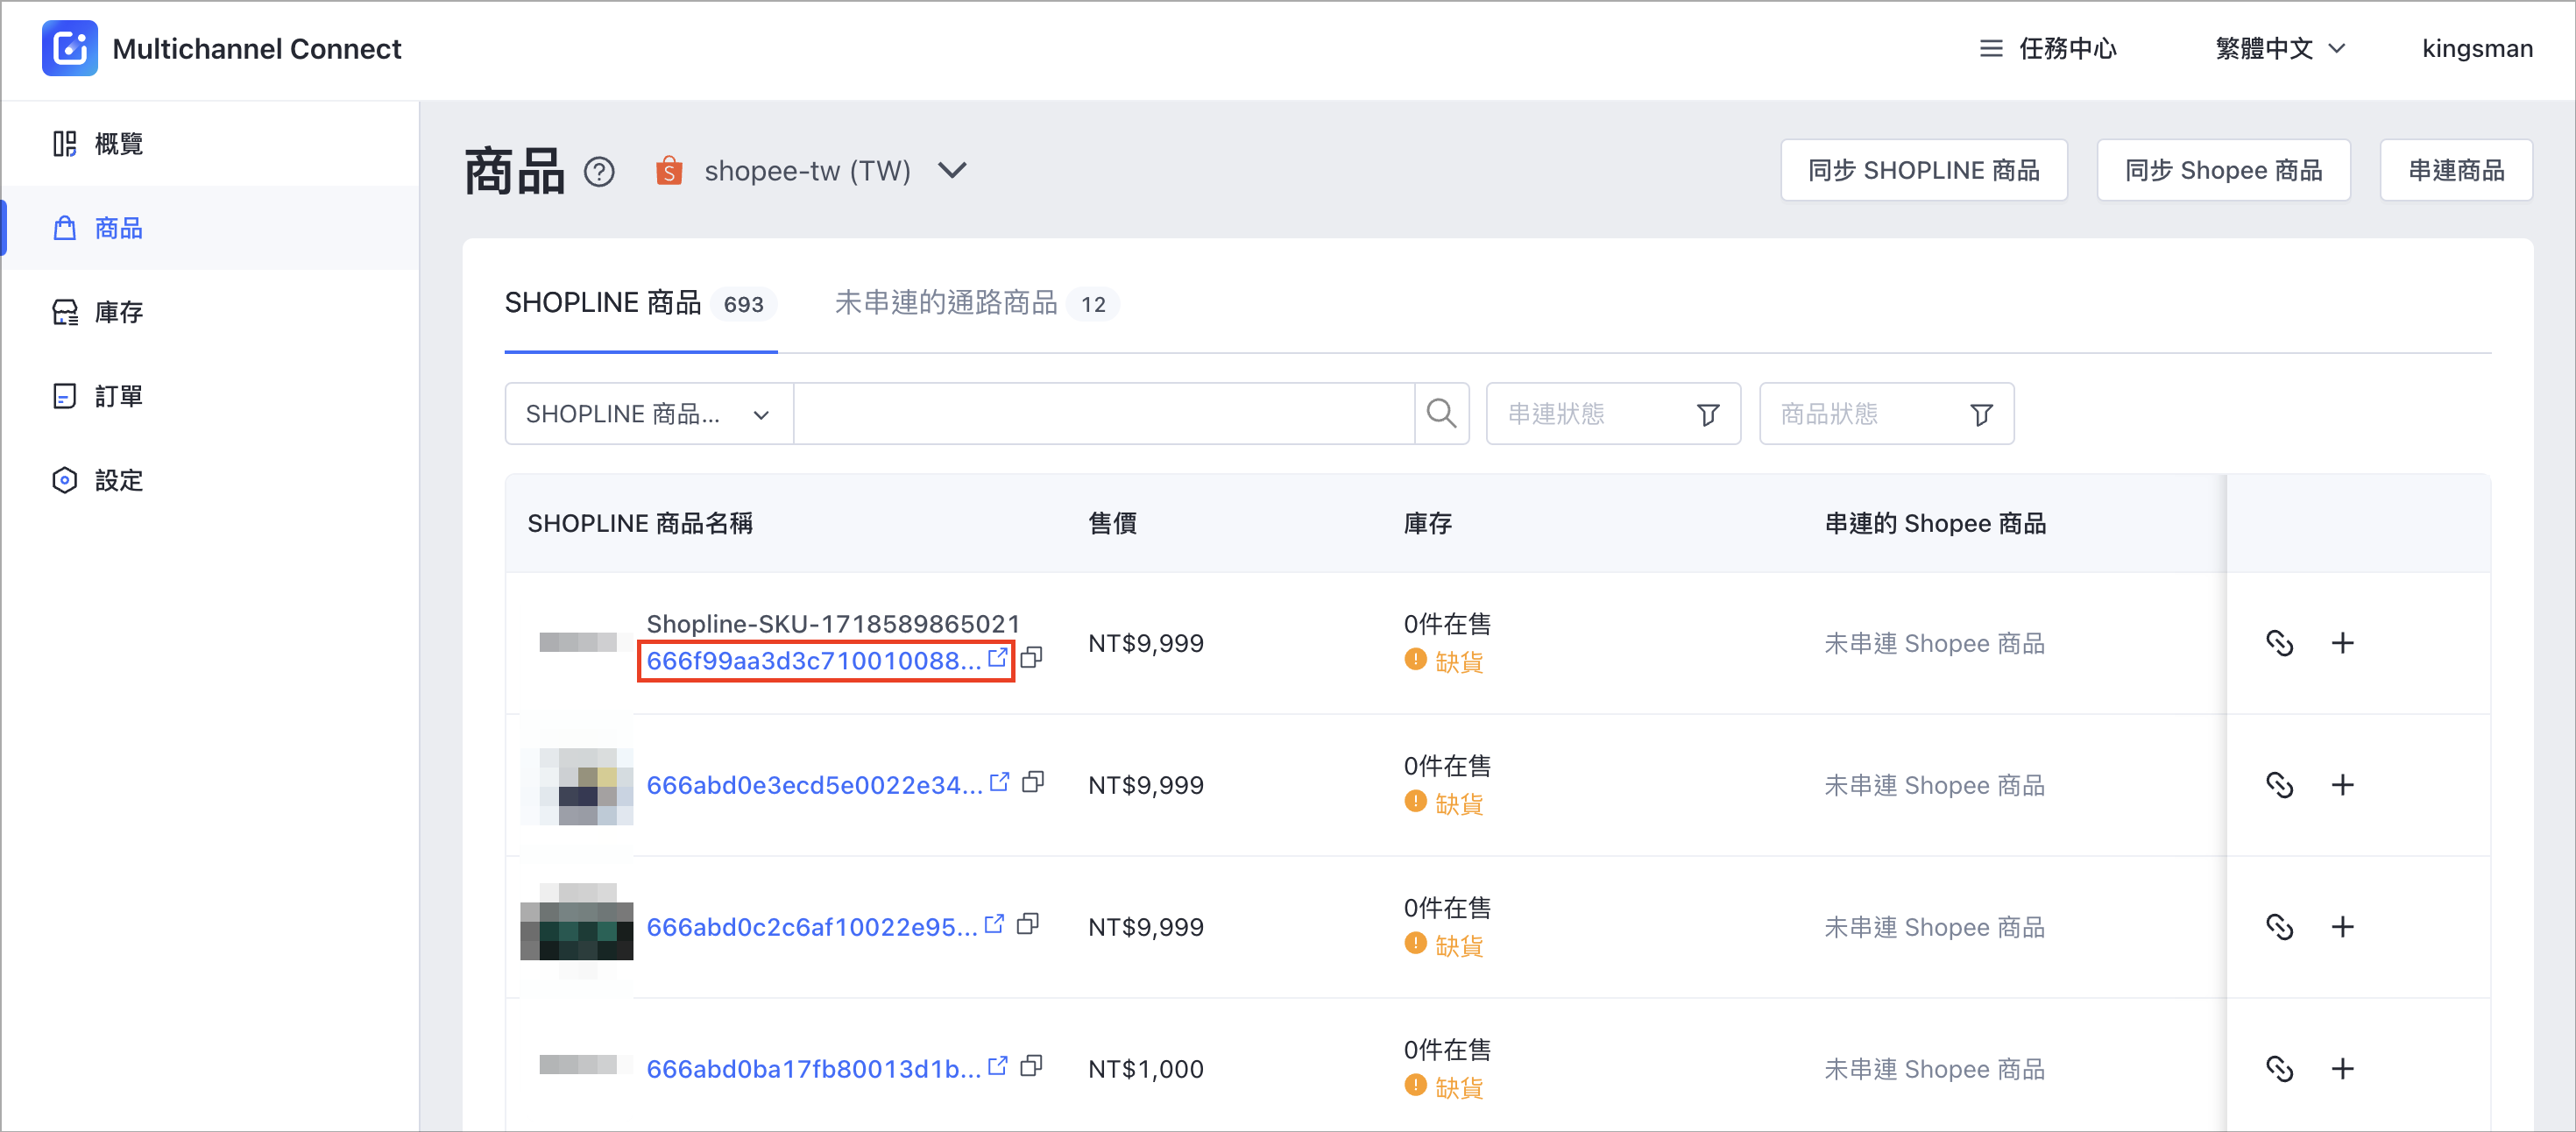Copy ID icon next to 666abd0ba17fb80013d1b...
The image size is (2576, 1132).
pyautogui.click(x=1031, y=1066)
